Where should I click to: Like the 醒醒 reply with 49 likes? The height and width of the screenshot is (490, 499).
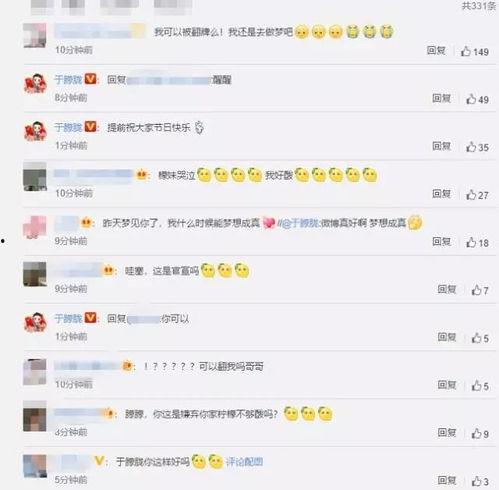477,99
